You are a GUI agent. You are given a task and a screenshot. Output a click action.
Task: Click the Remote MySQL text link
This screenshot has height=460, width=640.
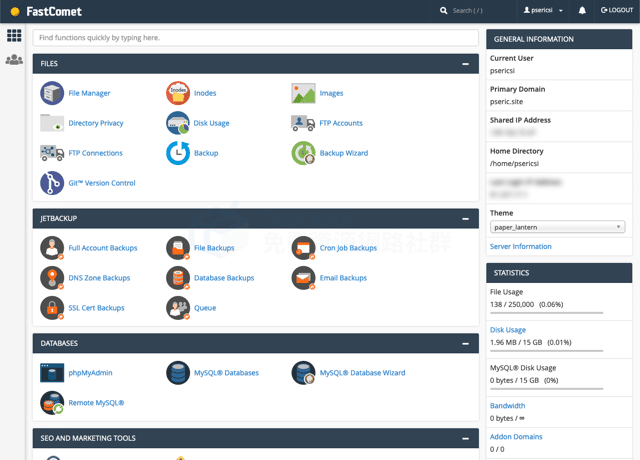click(96, 403)
